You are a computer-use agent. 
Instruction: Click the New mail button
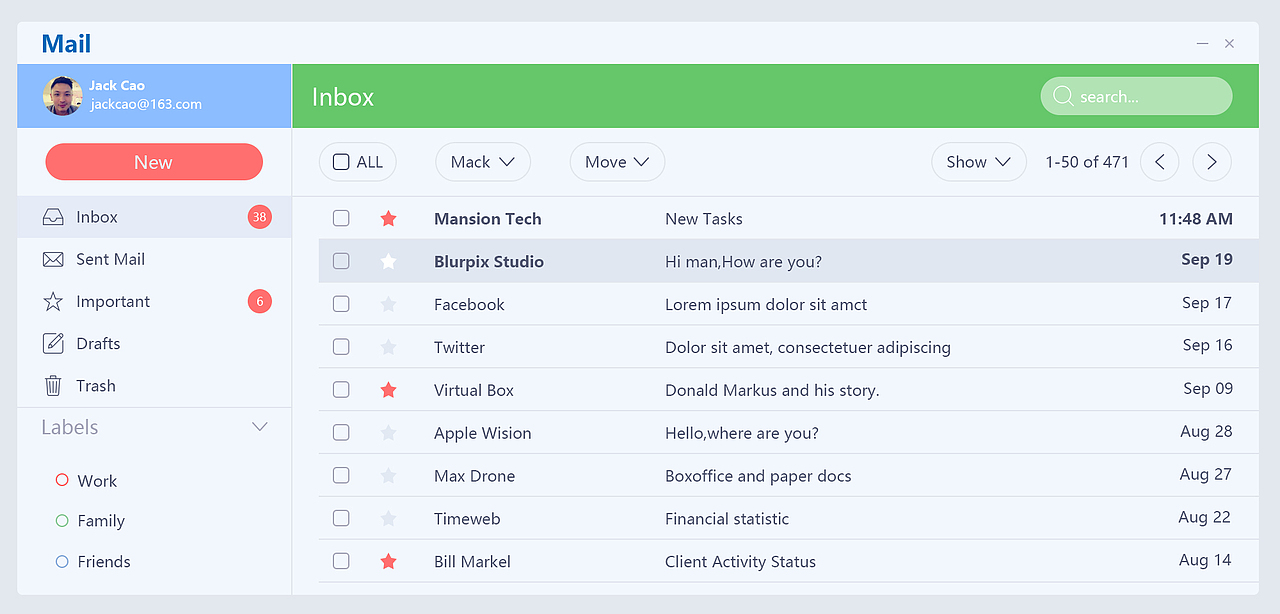[x=154, y=162]
